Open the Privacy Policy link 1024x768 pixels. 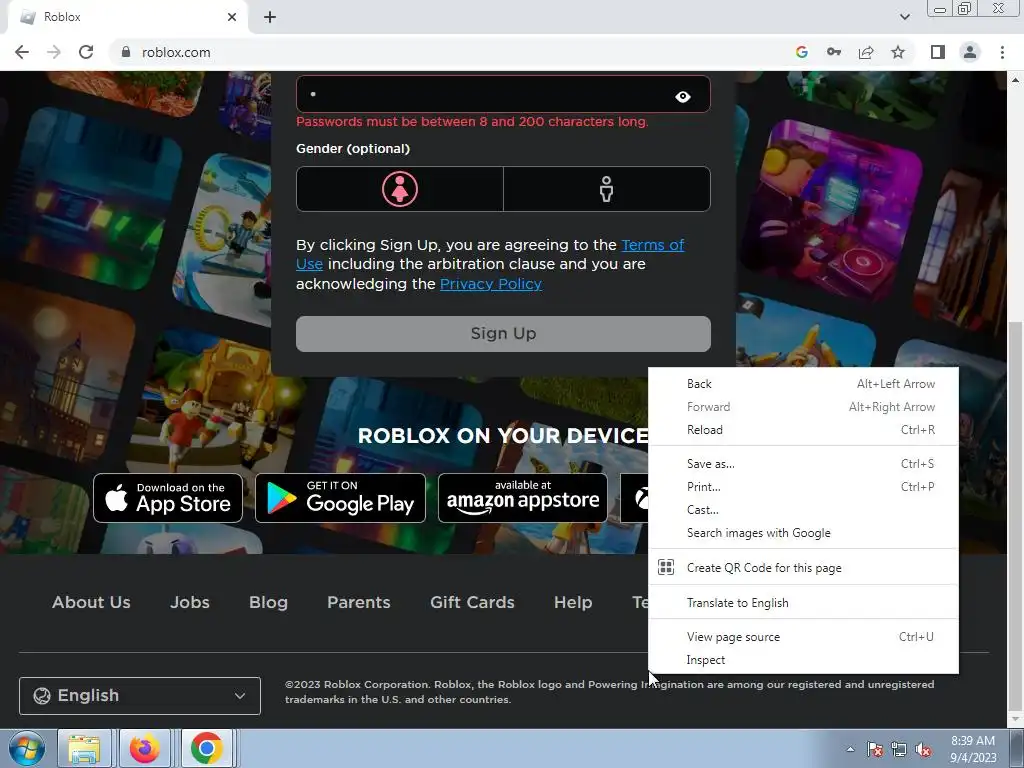point(491,284)
